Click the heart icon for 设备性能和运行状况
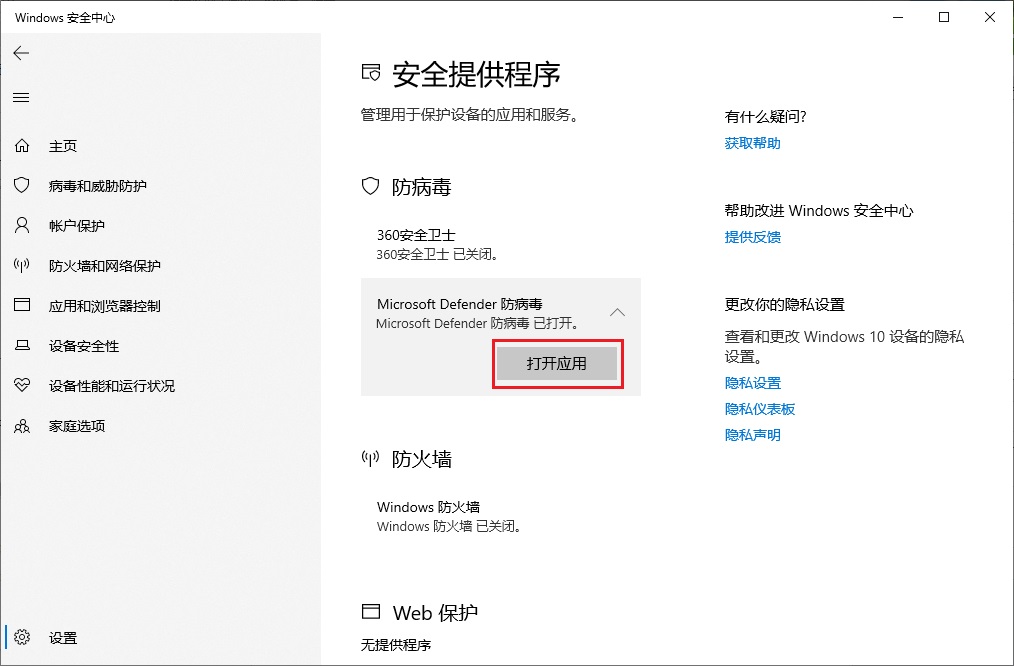This screenshot has height=666, width=1014. click(22, 385)
